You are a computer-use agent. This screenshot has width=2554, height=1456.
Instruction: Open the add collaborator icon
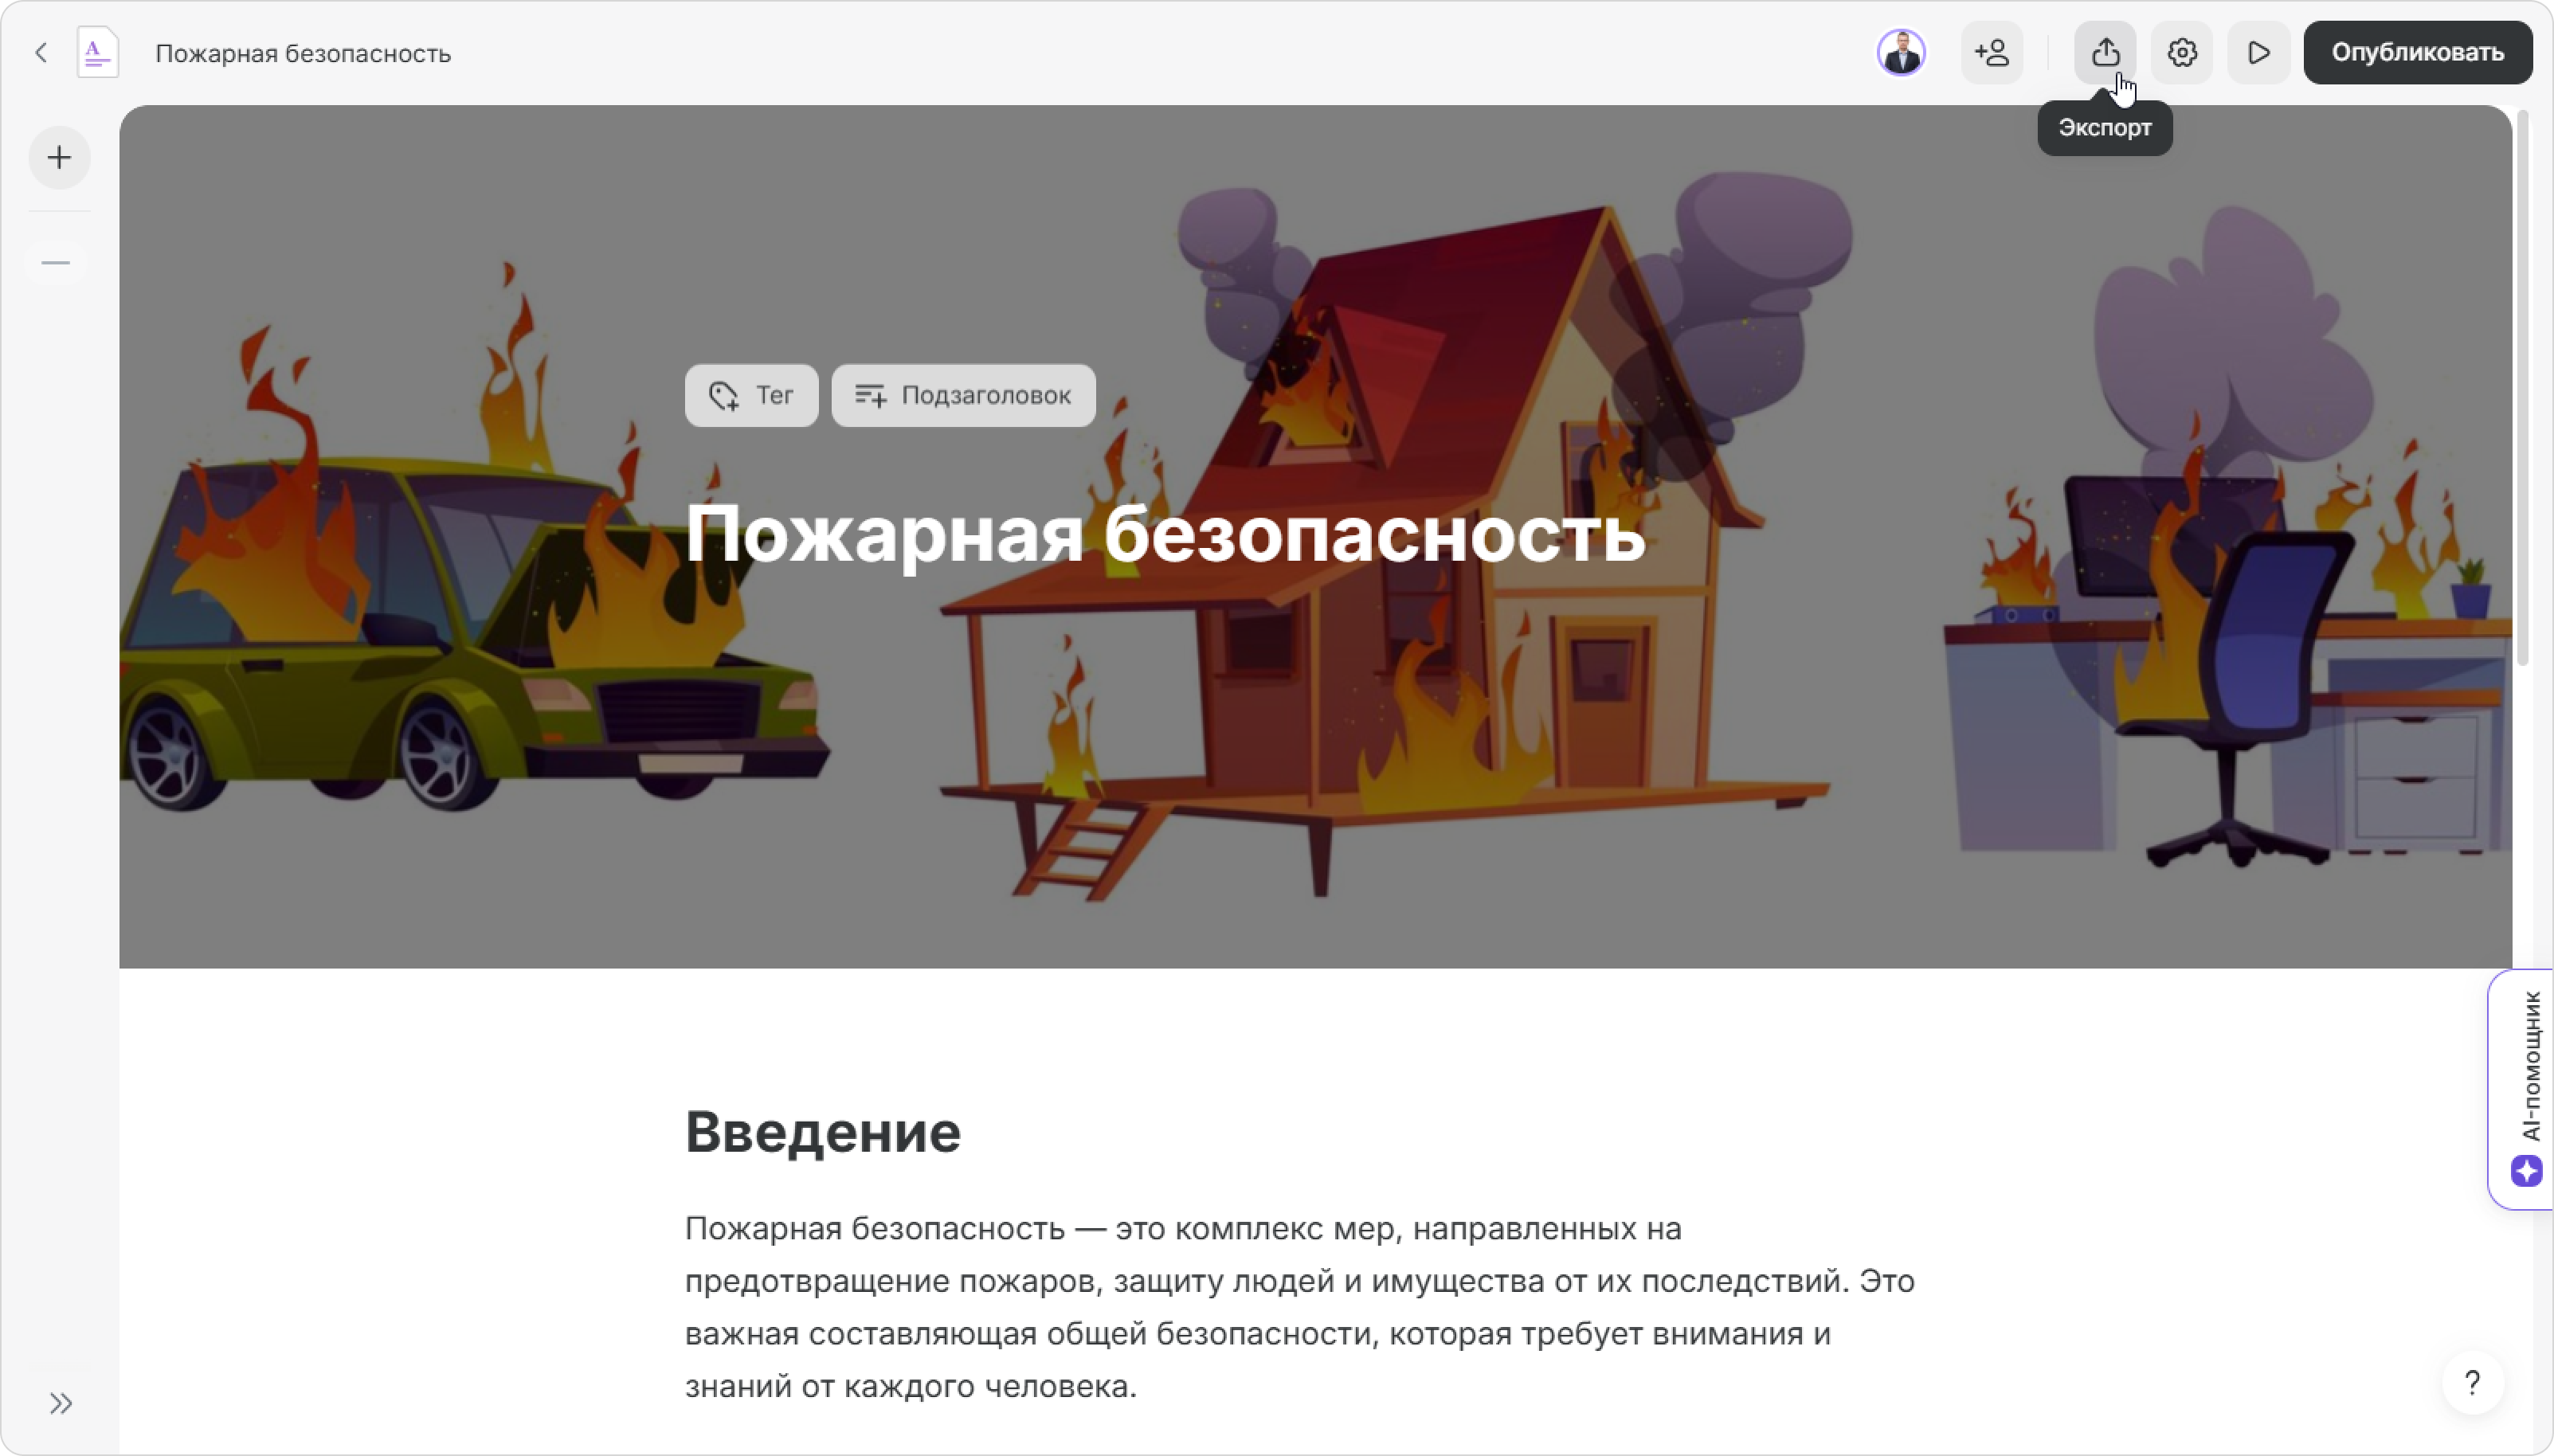pos(1992,53)
